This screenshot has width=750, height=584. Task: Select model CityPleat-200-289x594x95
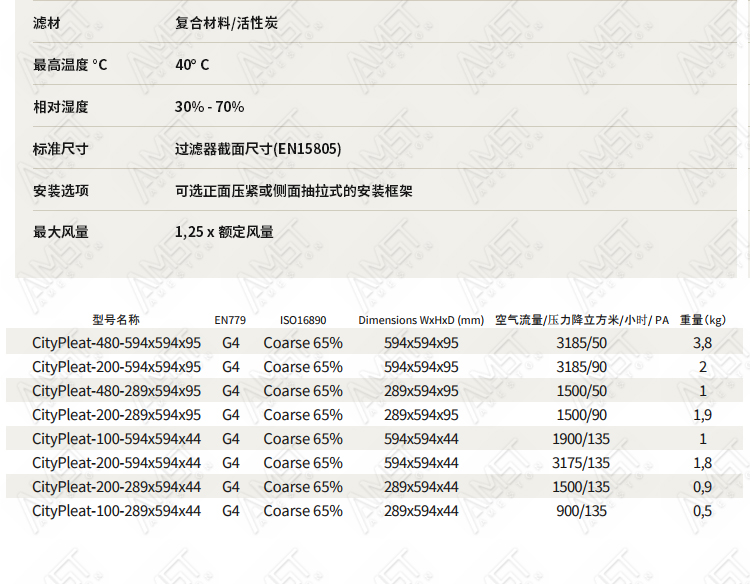(117, 415)
